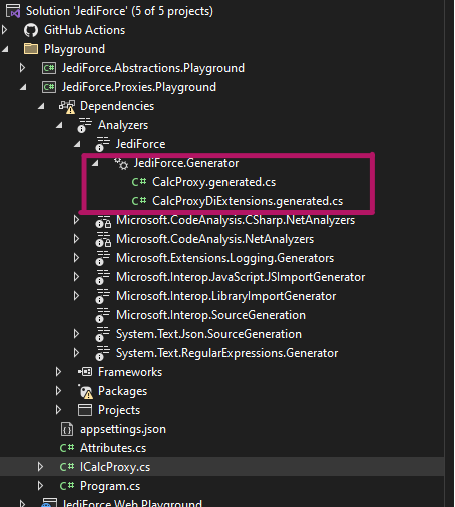Collapse the JediForce analyzer node
The image size is (455, 507).
click(x=77, y=145)
